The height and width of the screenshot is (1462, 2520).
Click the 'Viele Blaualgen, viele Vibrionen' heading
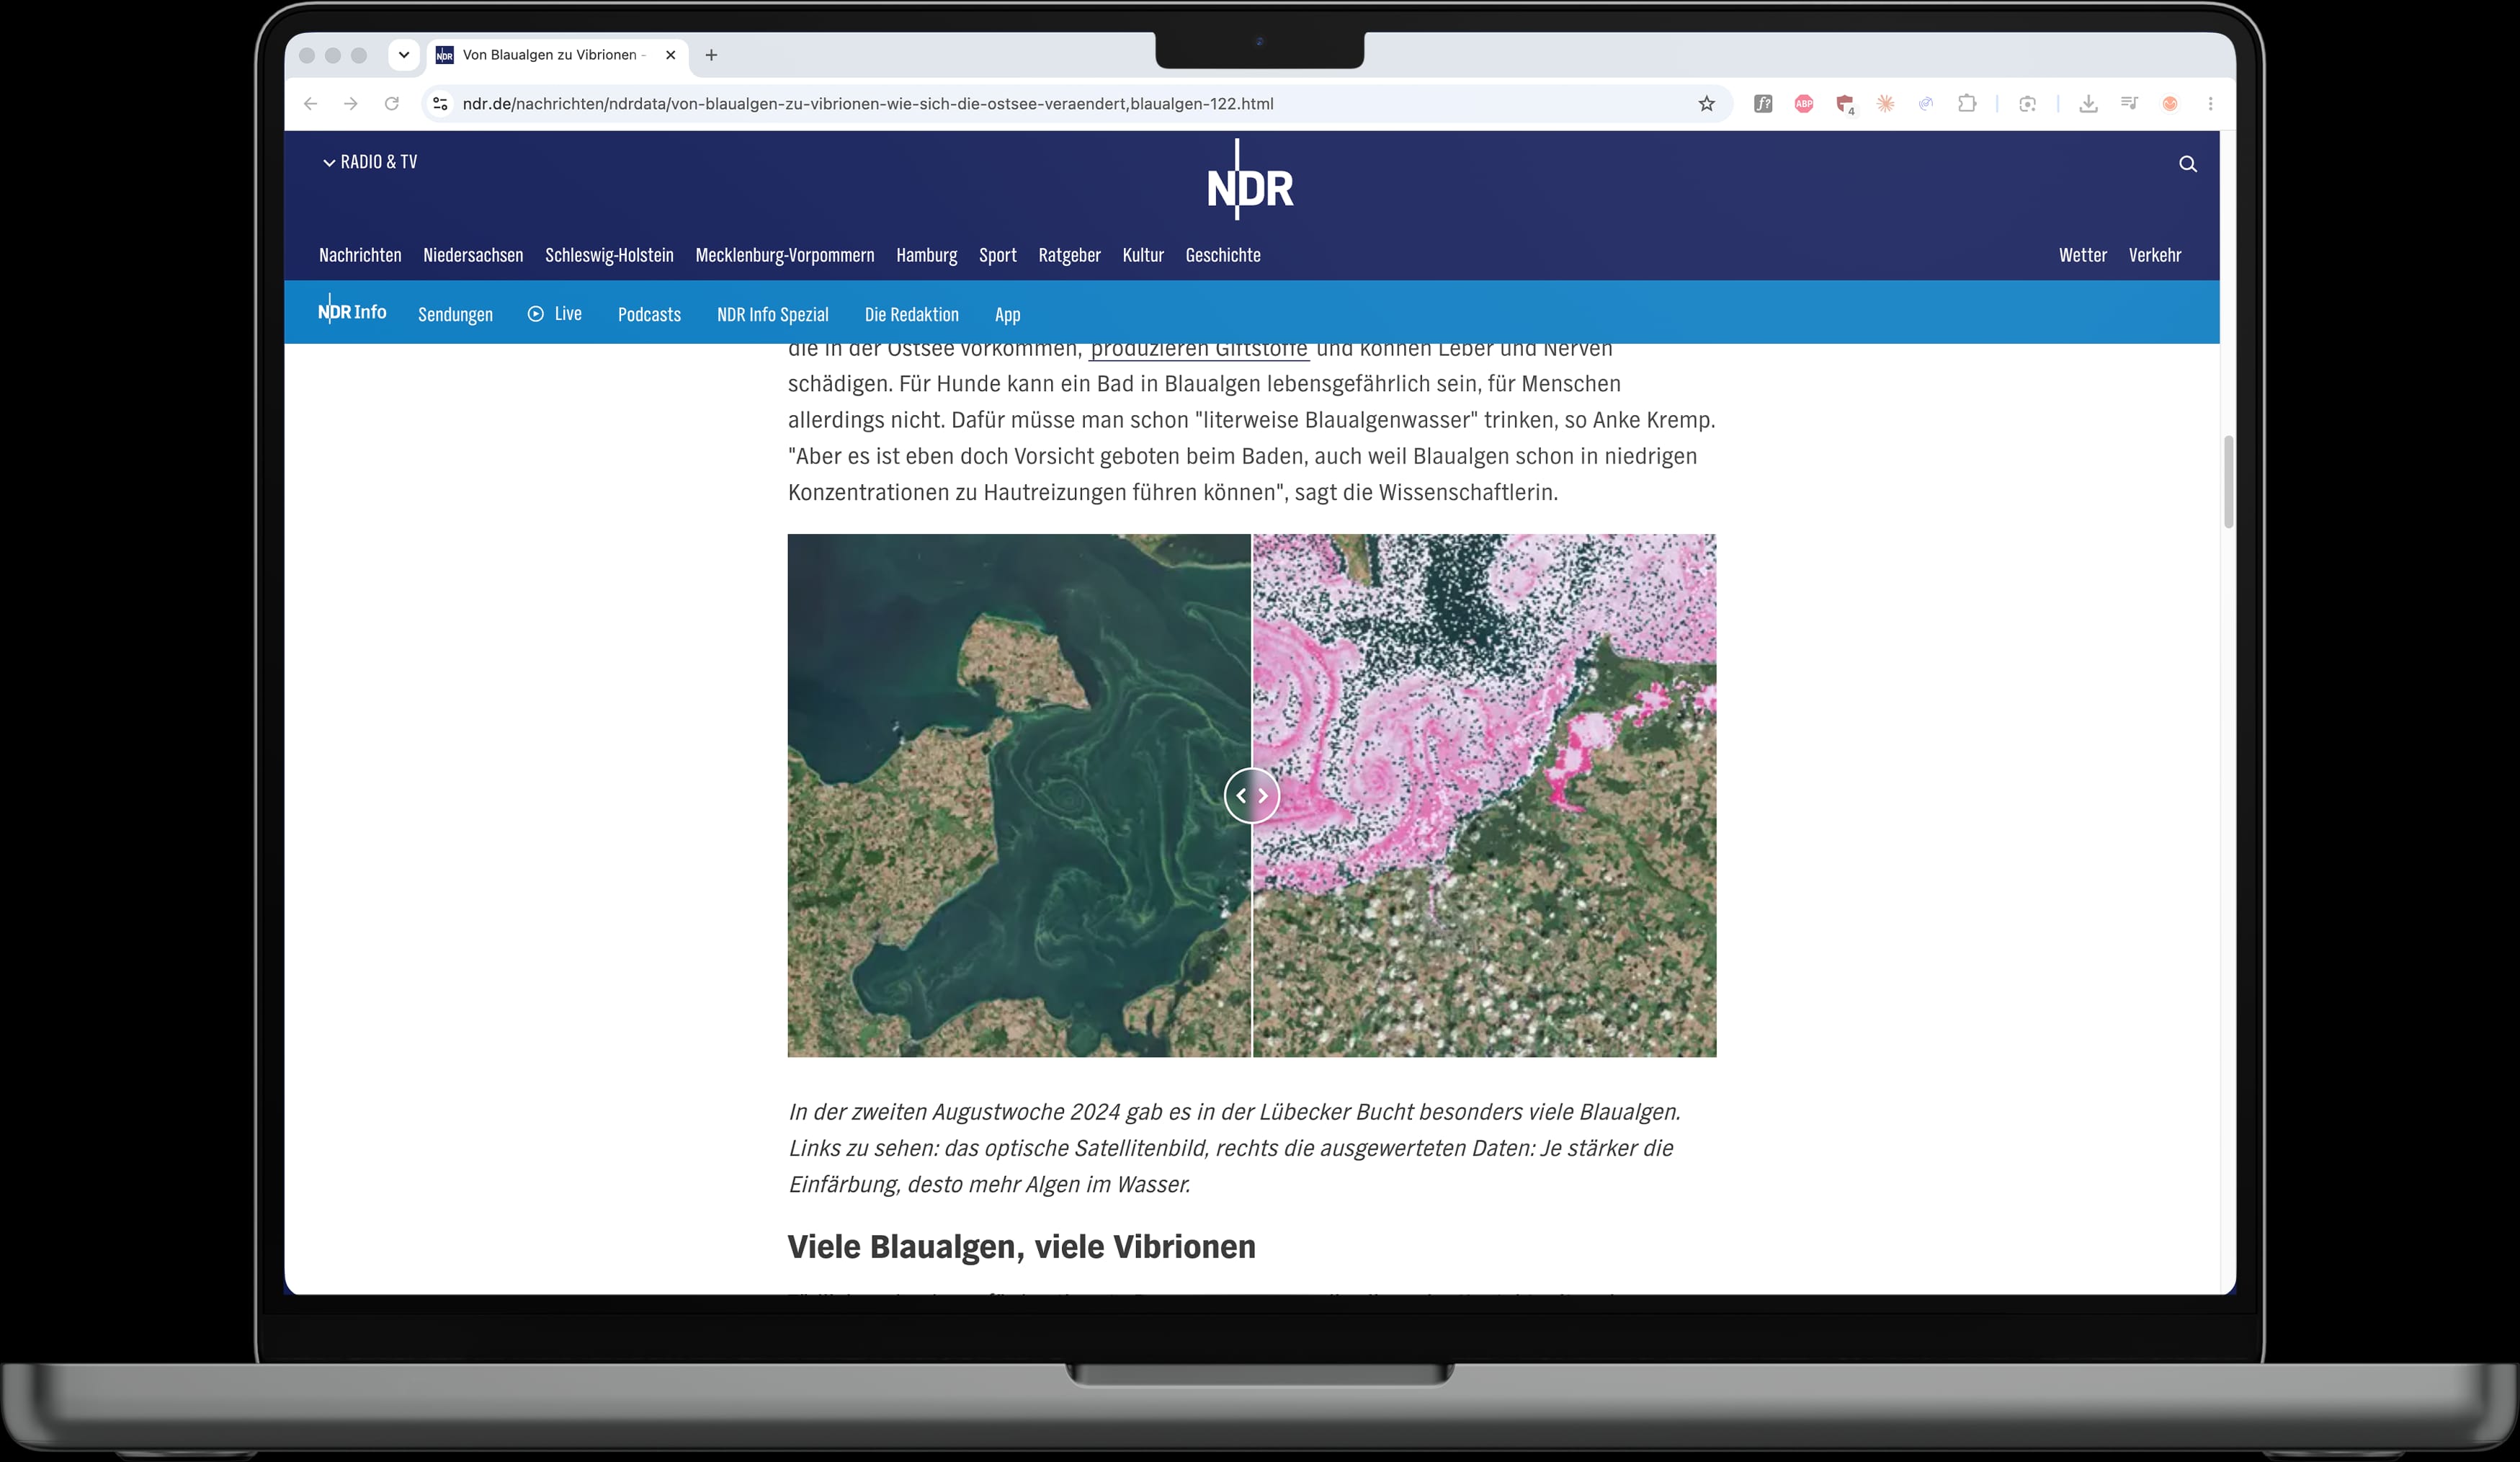coord(1021,1247)
